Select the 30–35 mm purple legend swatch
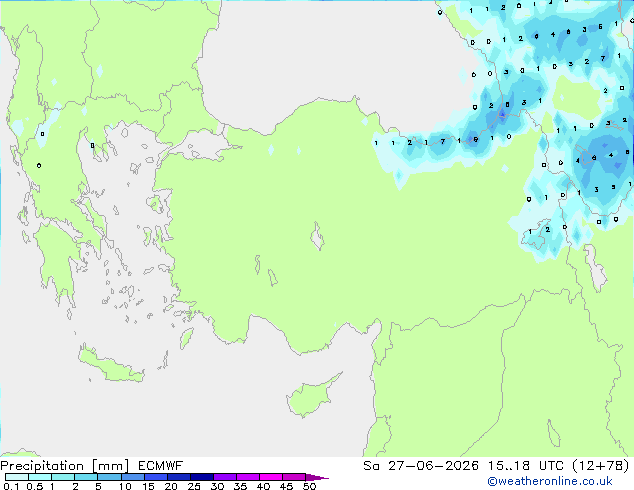The image size is (634, 490). [224, 477]
